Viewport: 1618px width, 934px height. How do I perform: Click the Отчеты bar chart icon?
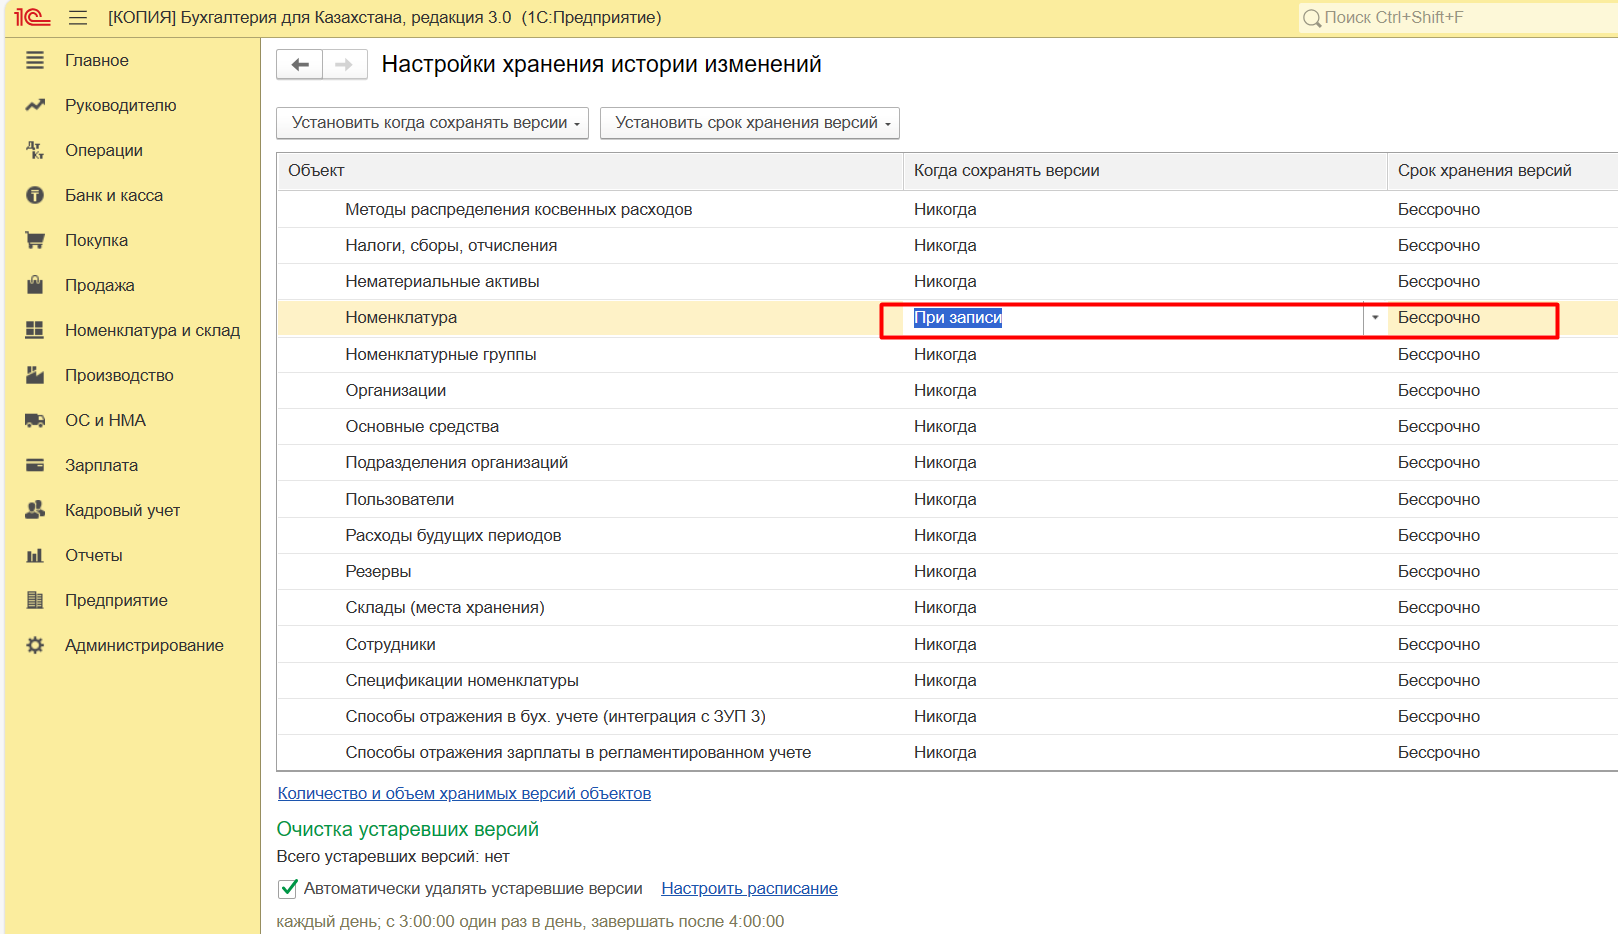[35, 555]
